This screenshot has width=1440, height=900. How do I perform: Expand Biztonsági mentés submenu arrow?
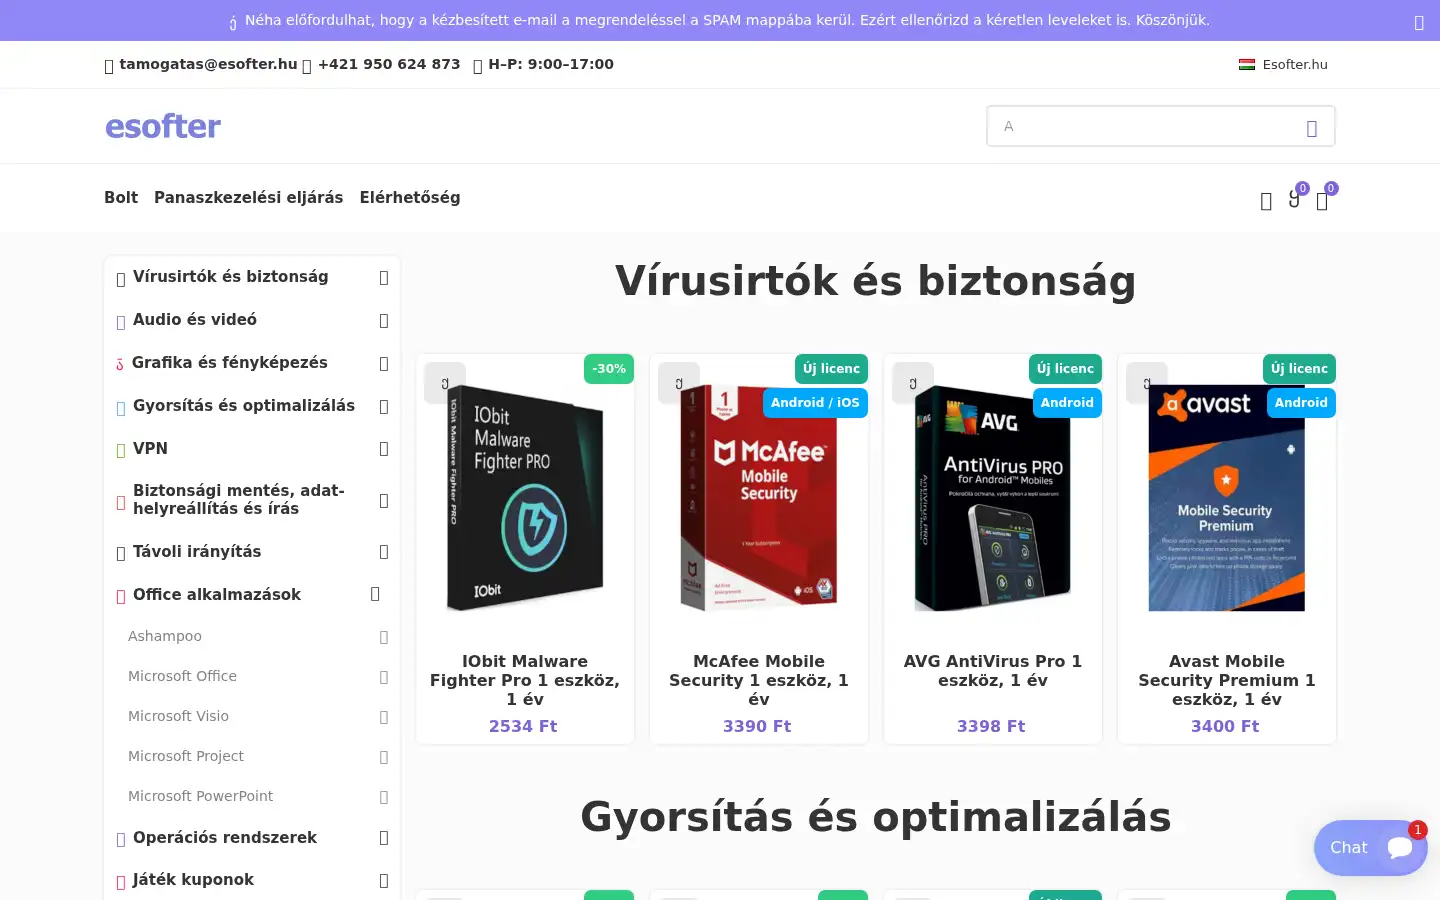pyautogui.click(x=384, y=501)
